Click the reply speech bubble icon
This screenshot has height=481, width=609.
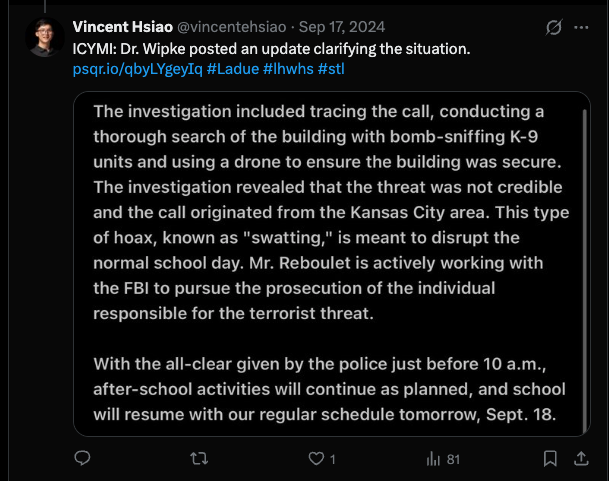[x=83, y=459]
